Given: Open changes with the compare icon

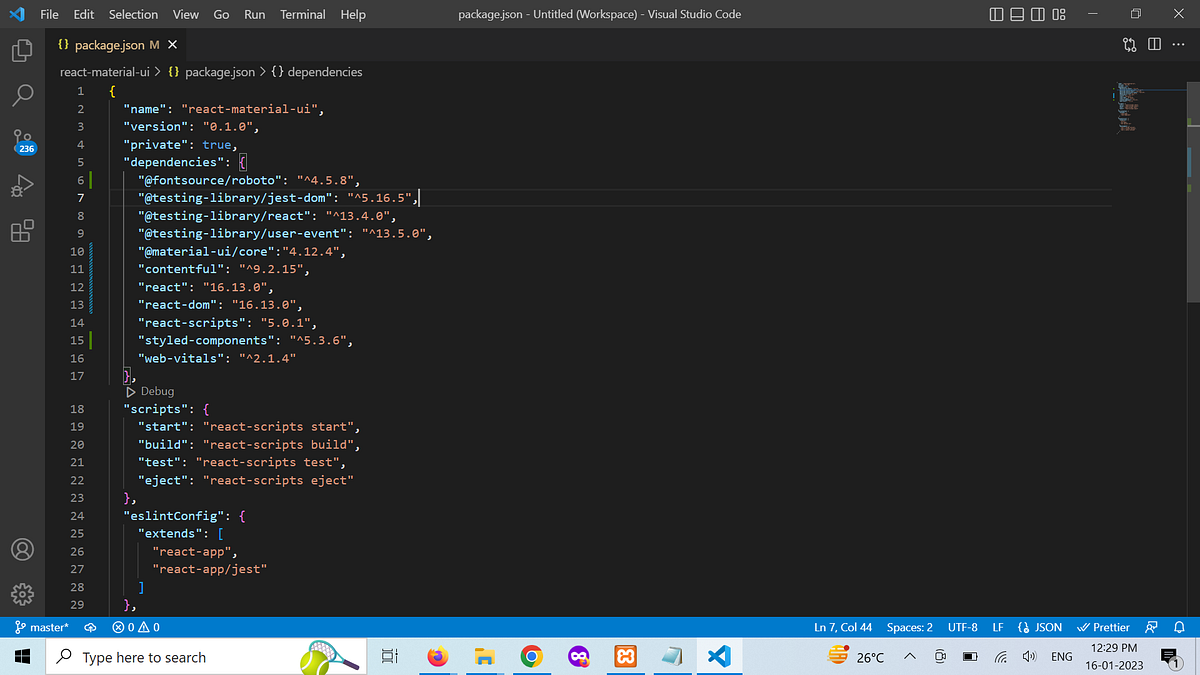Looking at the screenshot, I should click(x=1129, y=45).
